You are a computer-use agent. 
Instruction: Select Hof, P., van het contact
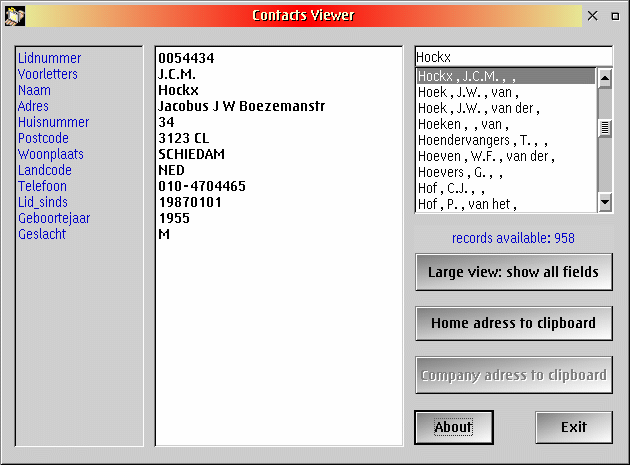(505, 204)
